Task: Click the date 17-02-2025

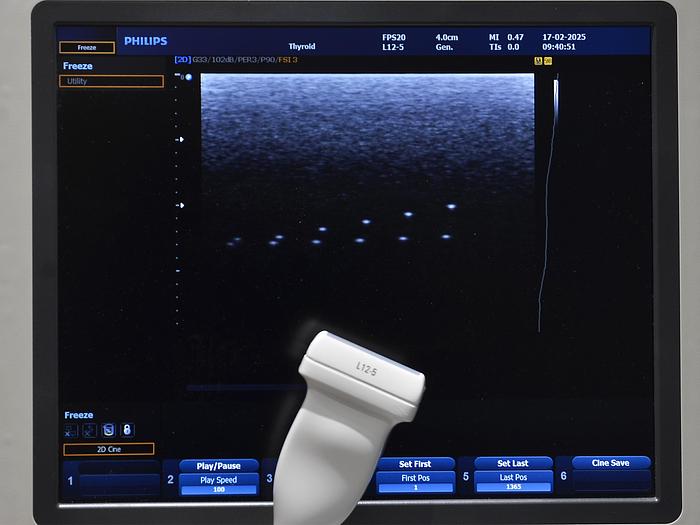Action: click(x=564, y=37)
